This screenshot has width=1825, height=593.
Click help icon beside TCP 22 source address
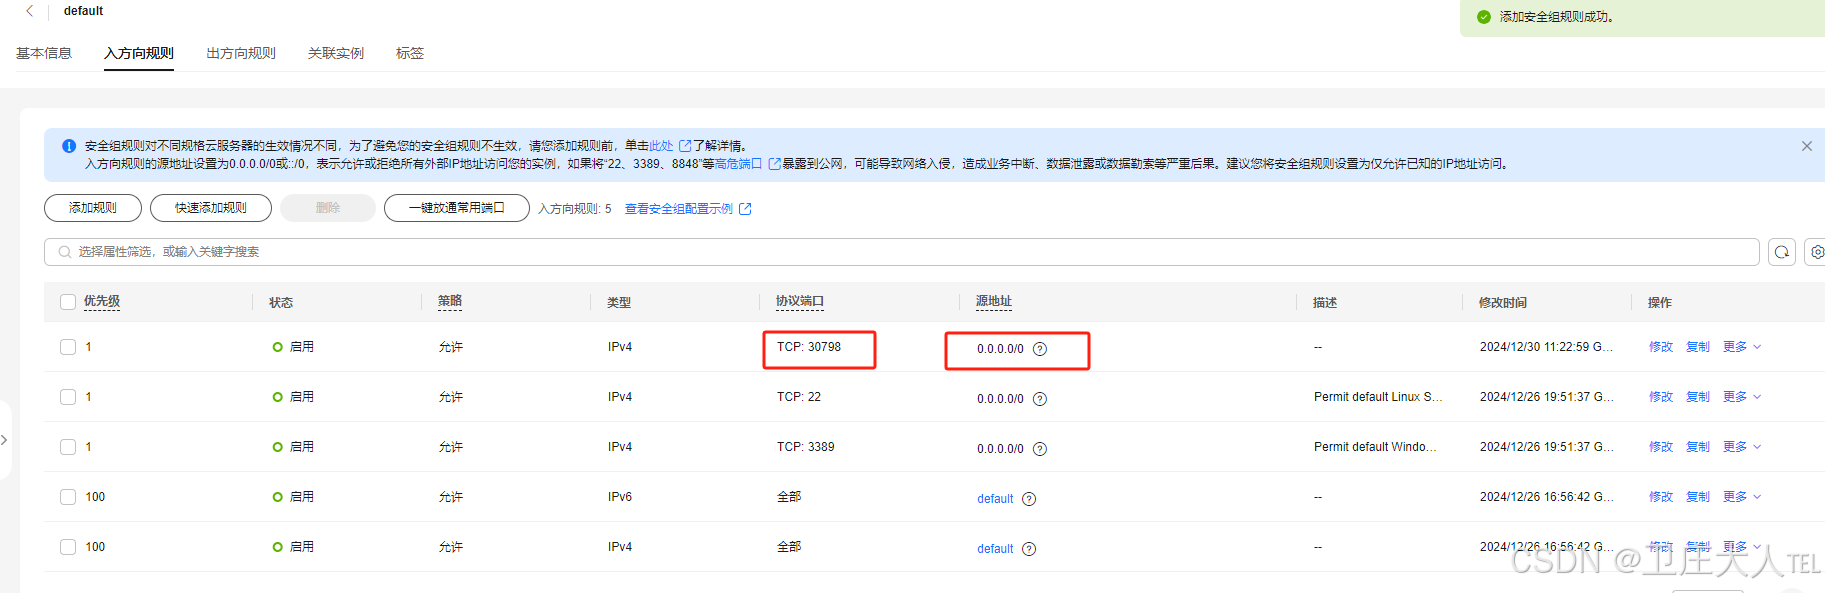click(x=1039, y=399)
